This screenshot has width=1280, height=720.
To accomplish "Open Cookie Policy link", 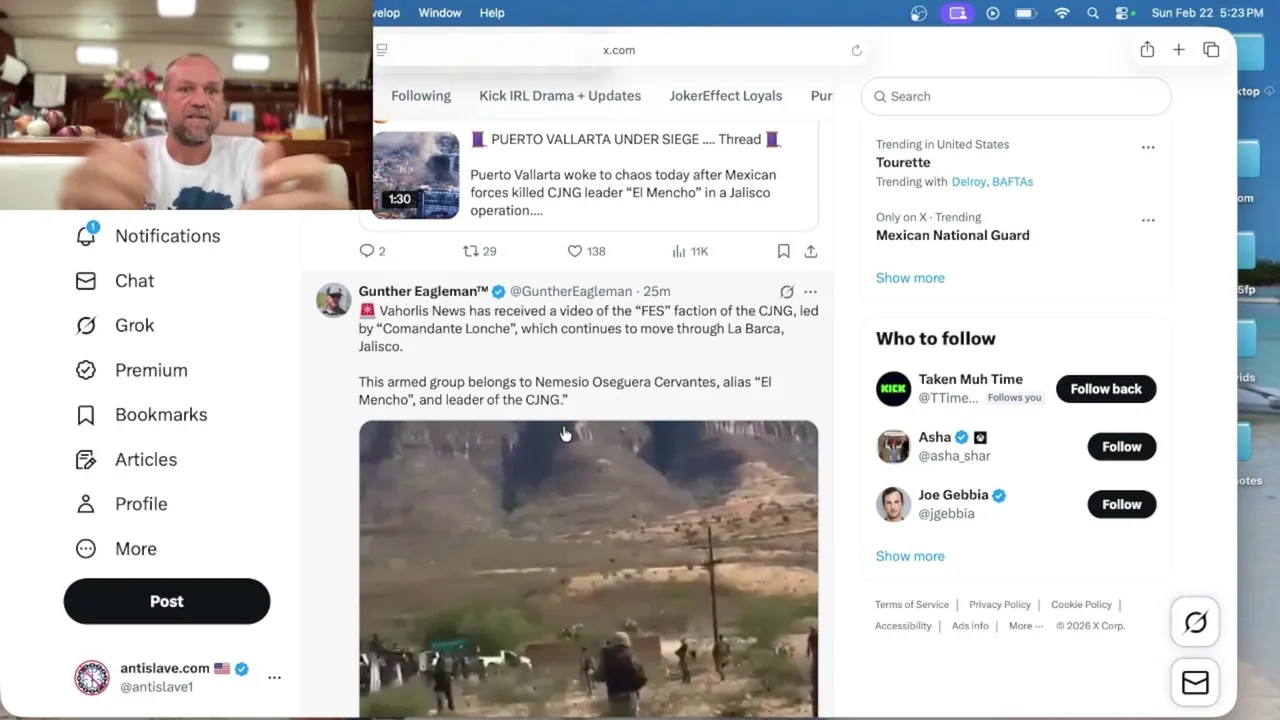I will [x=1081, y=605].
